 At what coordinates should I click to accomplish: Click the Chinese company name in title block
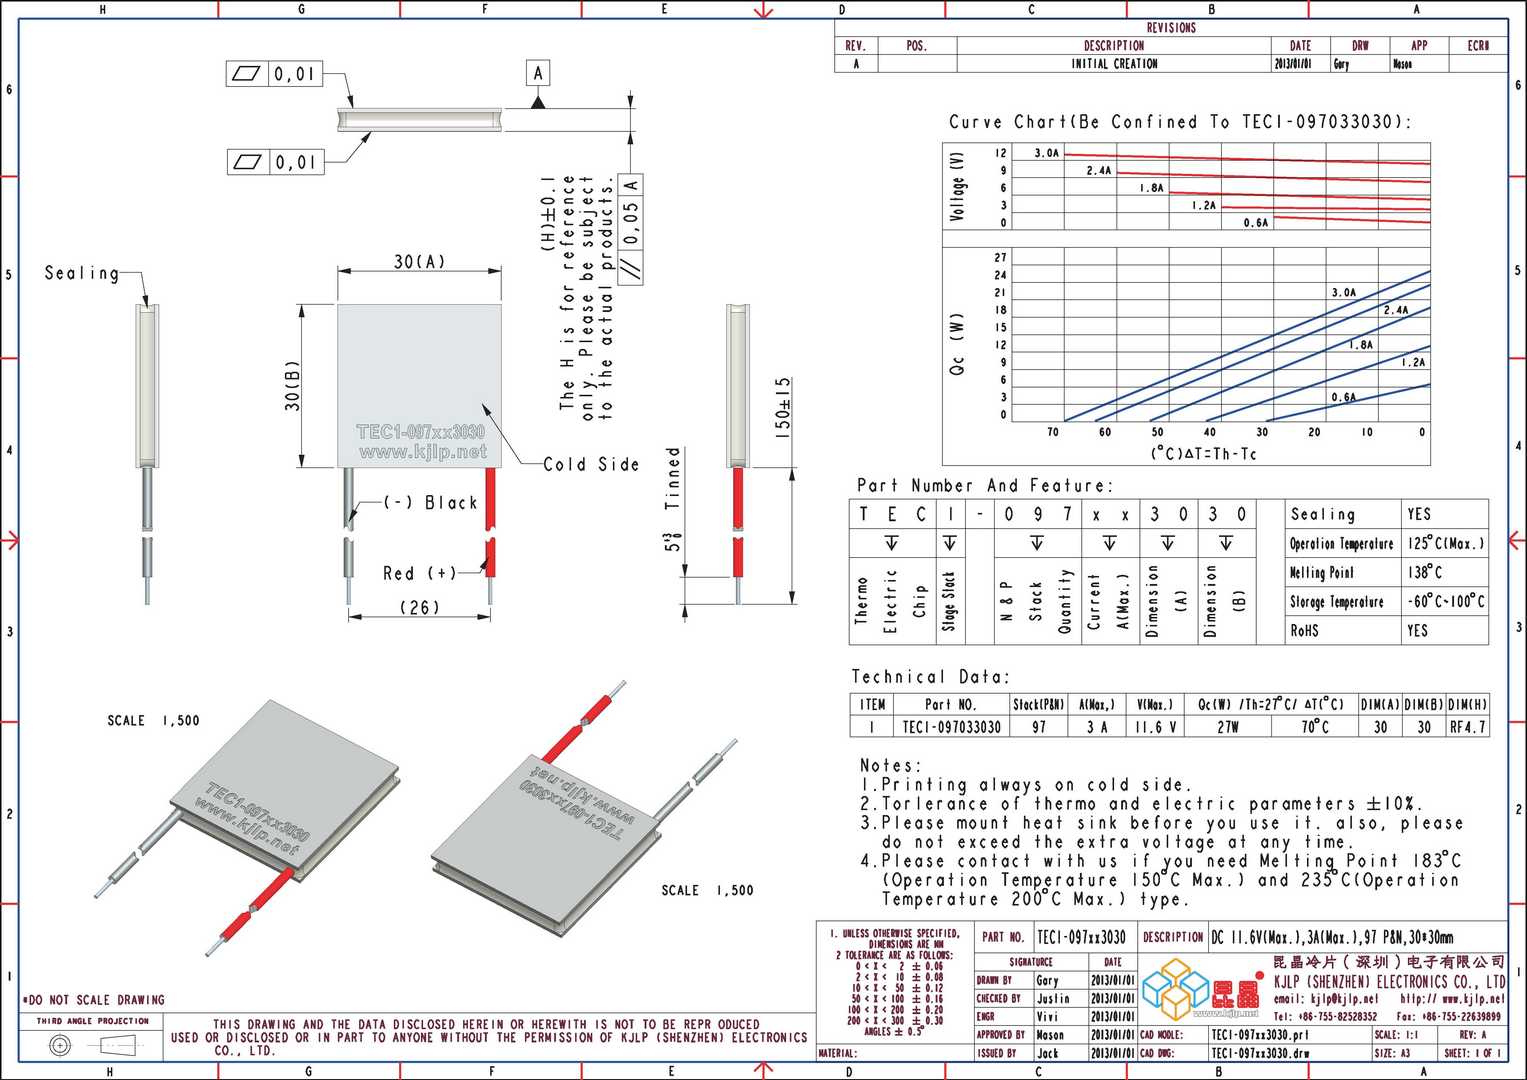[x=1389, y=962]
